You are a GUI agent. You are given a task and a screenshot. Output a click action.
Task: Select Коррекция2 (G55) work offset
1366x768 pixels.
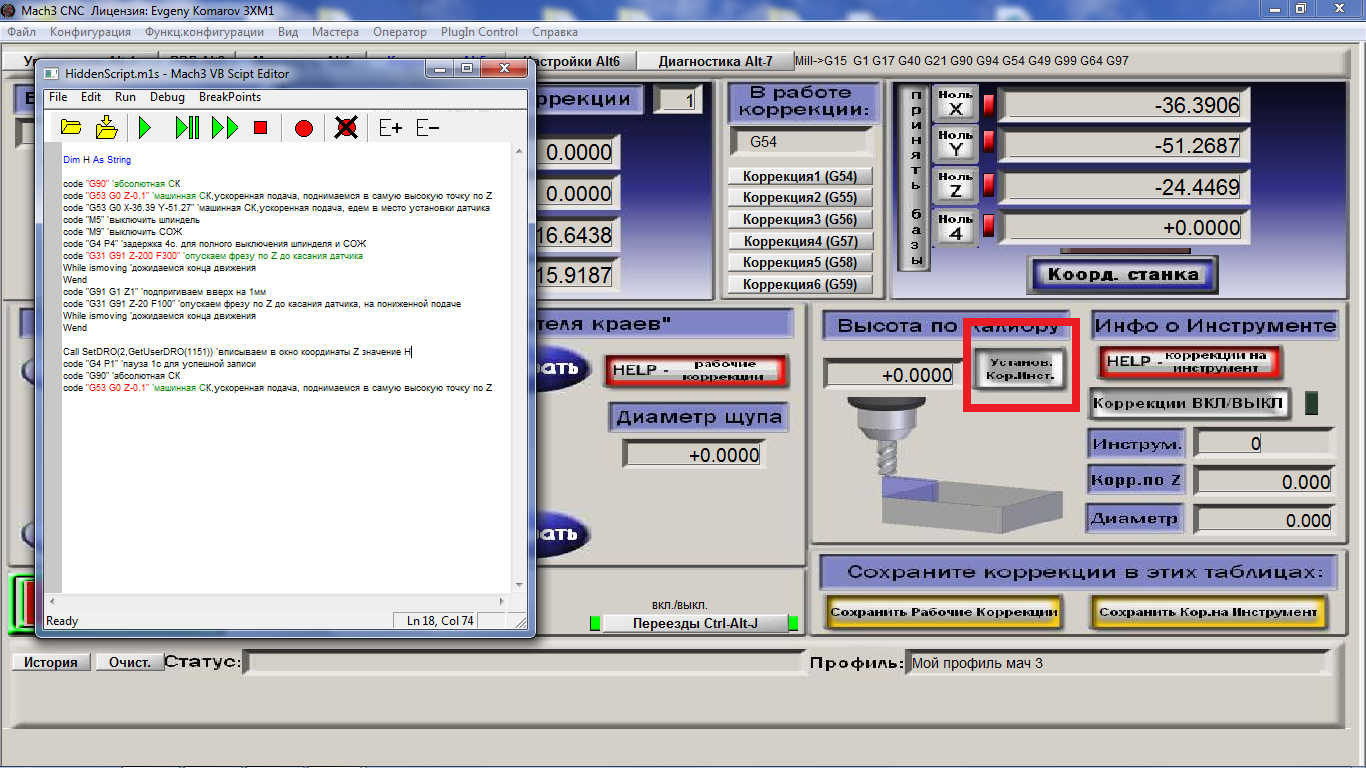pyautogui.click(x=800, y=198)
